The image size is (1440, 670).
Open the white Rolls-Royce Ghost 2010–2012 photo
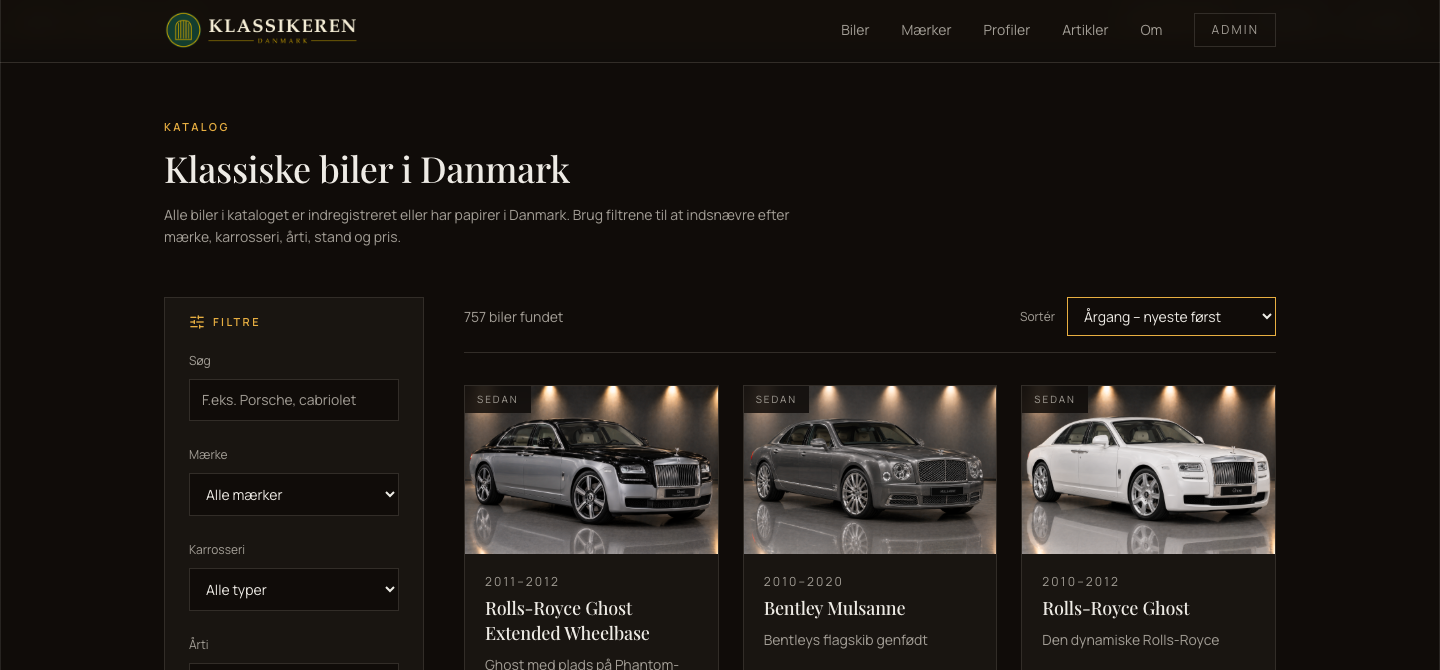pos(1148,470)
